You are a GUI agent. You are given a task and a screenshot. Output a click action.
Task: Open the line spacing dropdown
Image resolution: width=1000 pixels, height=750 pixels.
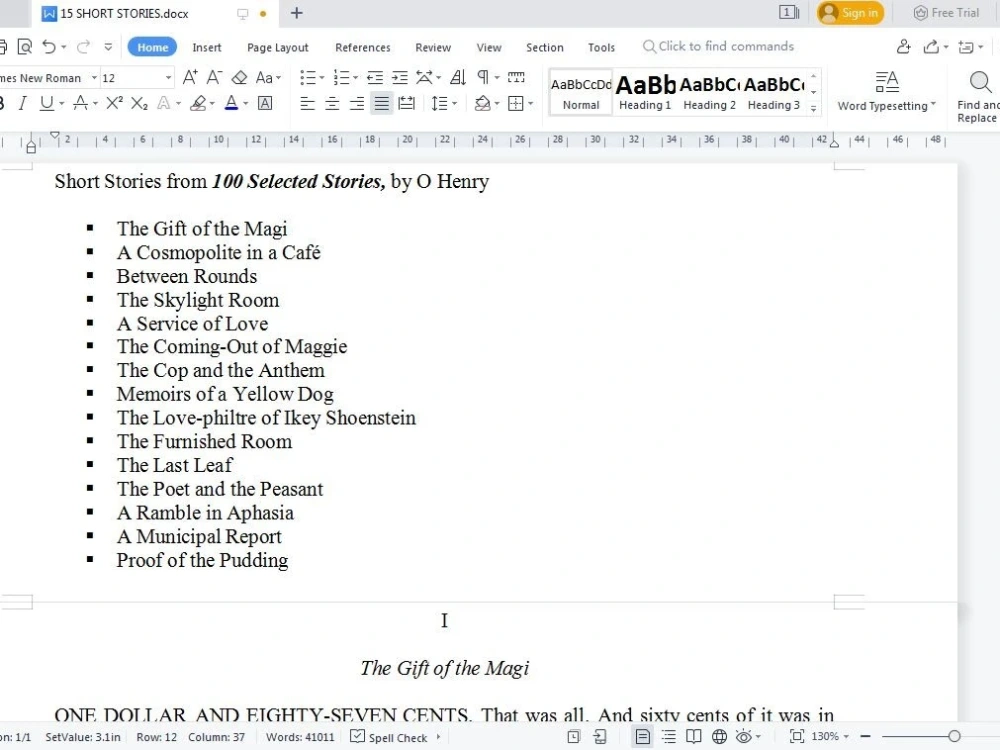pyautogui.click(x=442, y=103)
